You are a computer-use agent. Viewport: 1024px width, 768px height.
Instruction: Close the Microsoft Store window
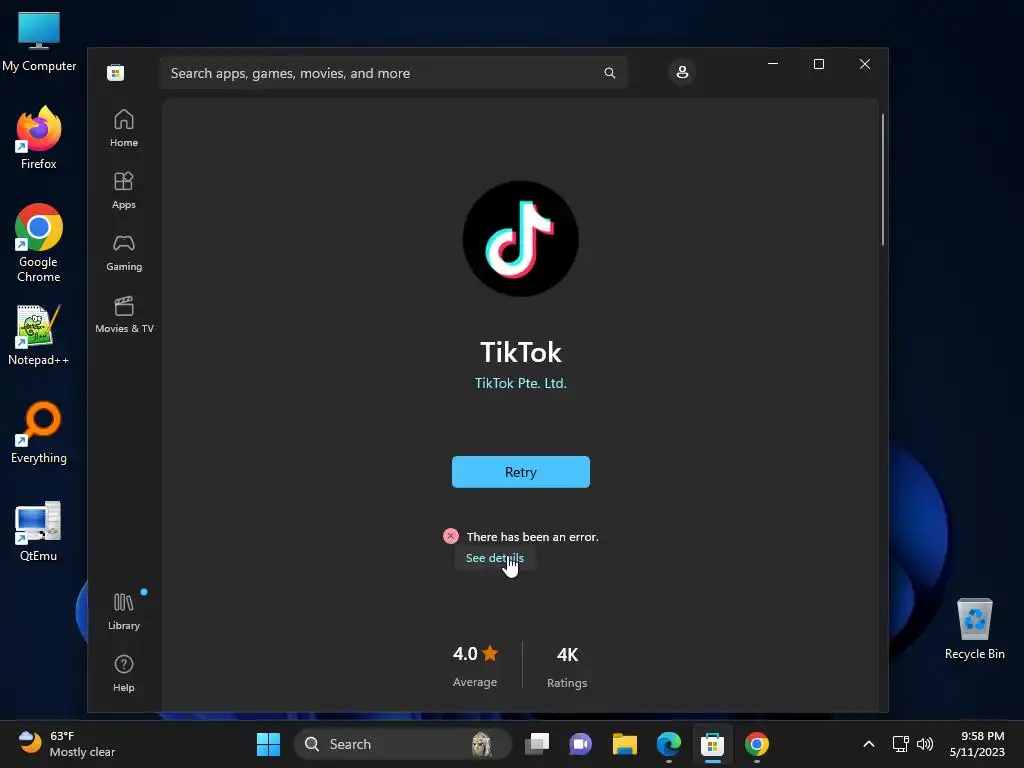865,64
